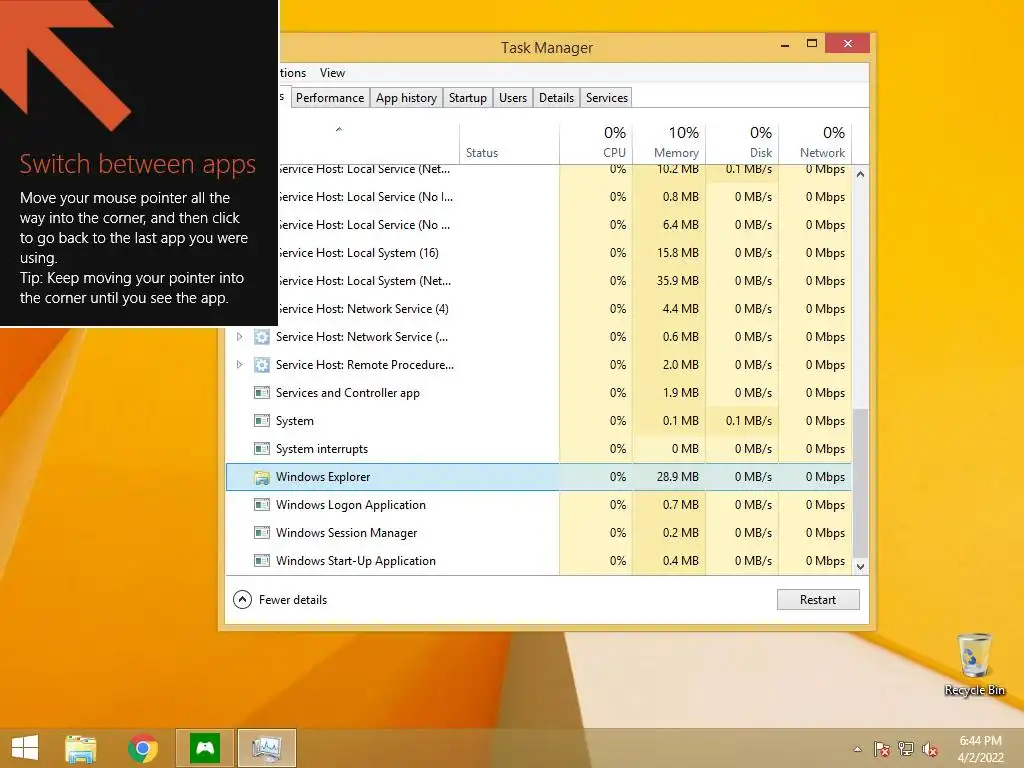Select Windows Session Manager row
Screen dimensions: 1024x768
click(539, 533)
